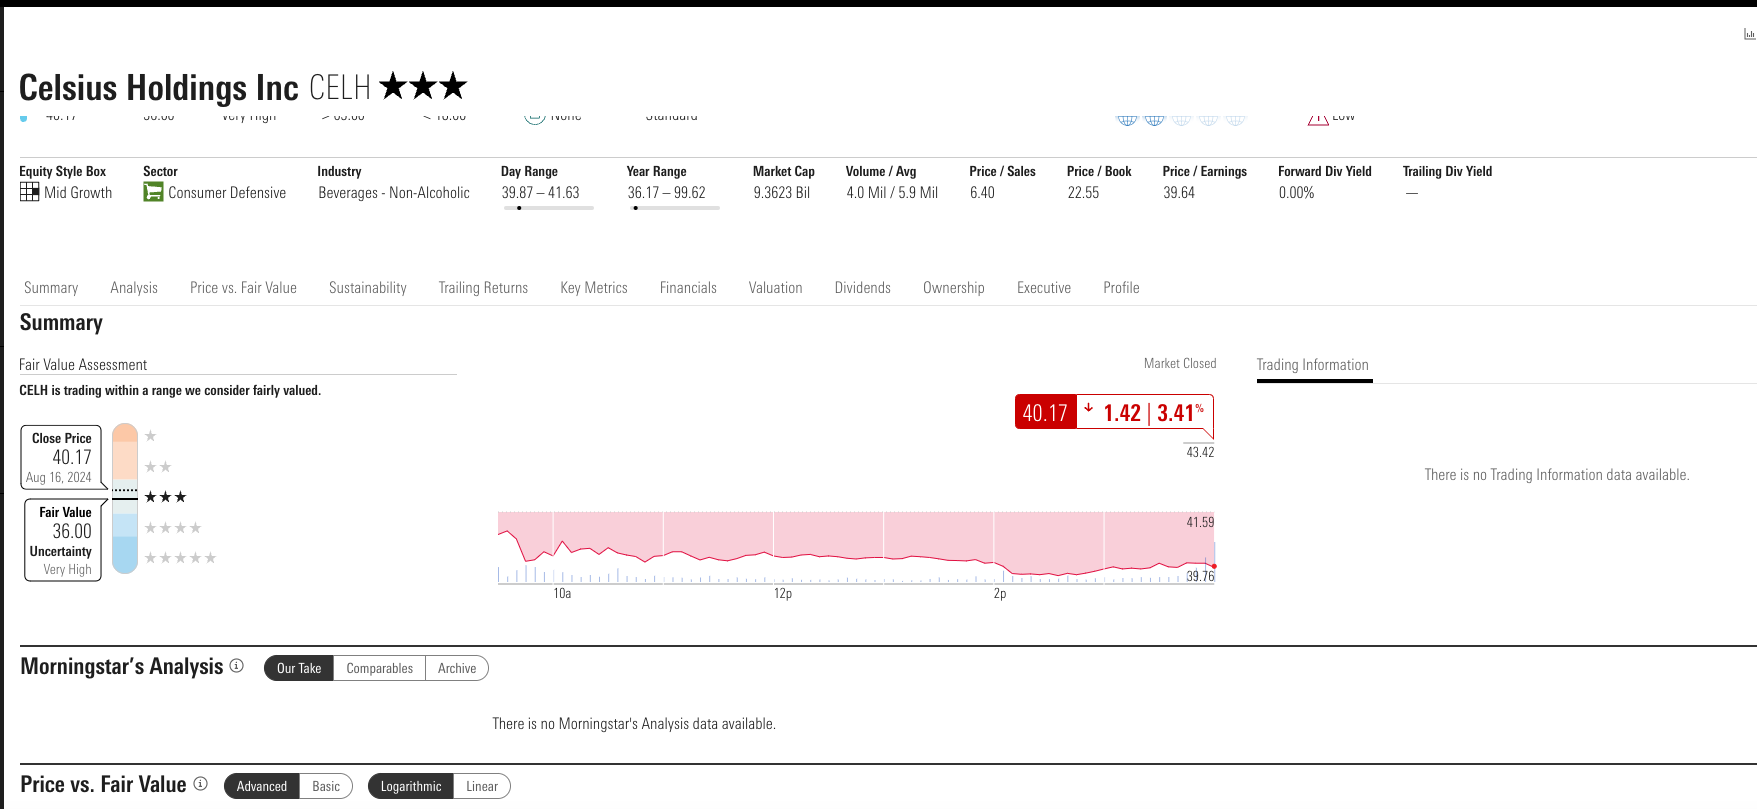
Task: Click the Close Price 40.17 box
Action: [x=62, y=457]
